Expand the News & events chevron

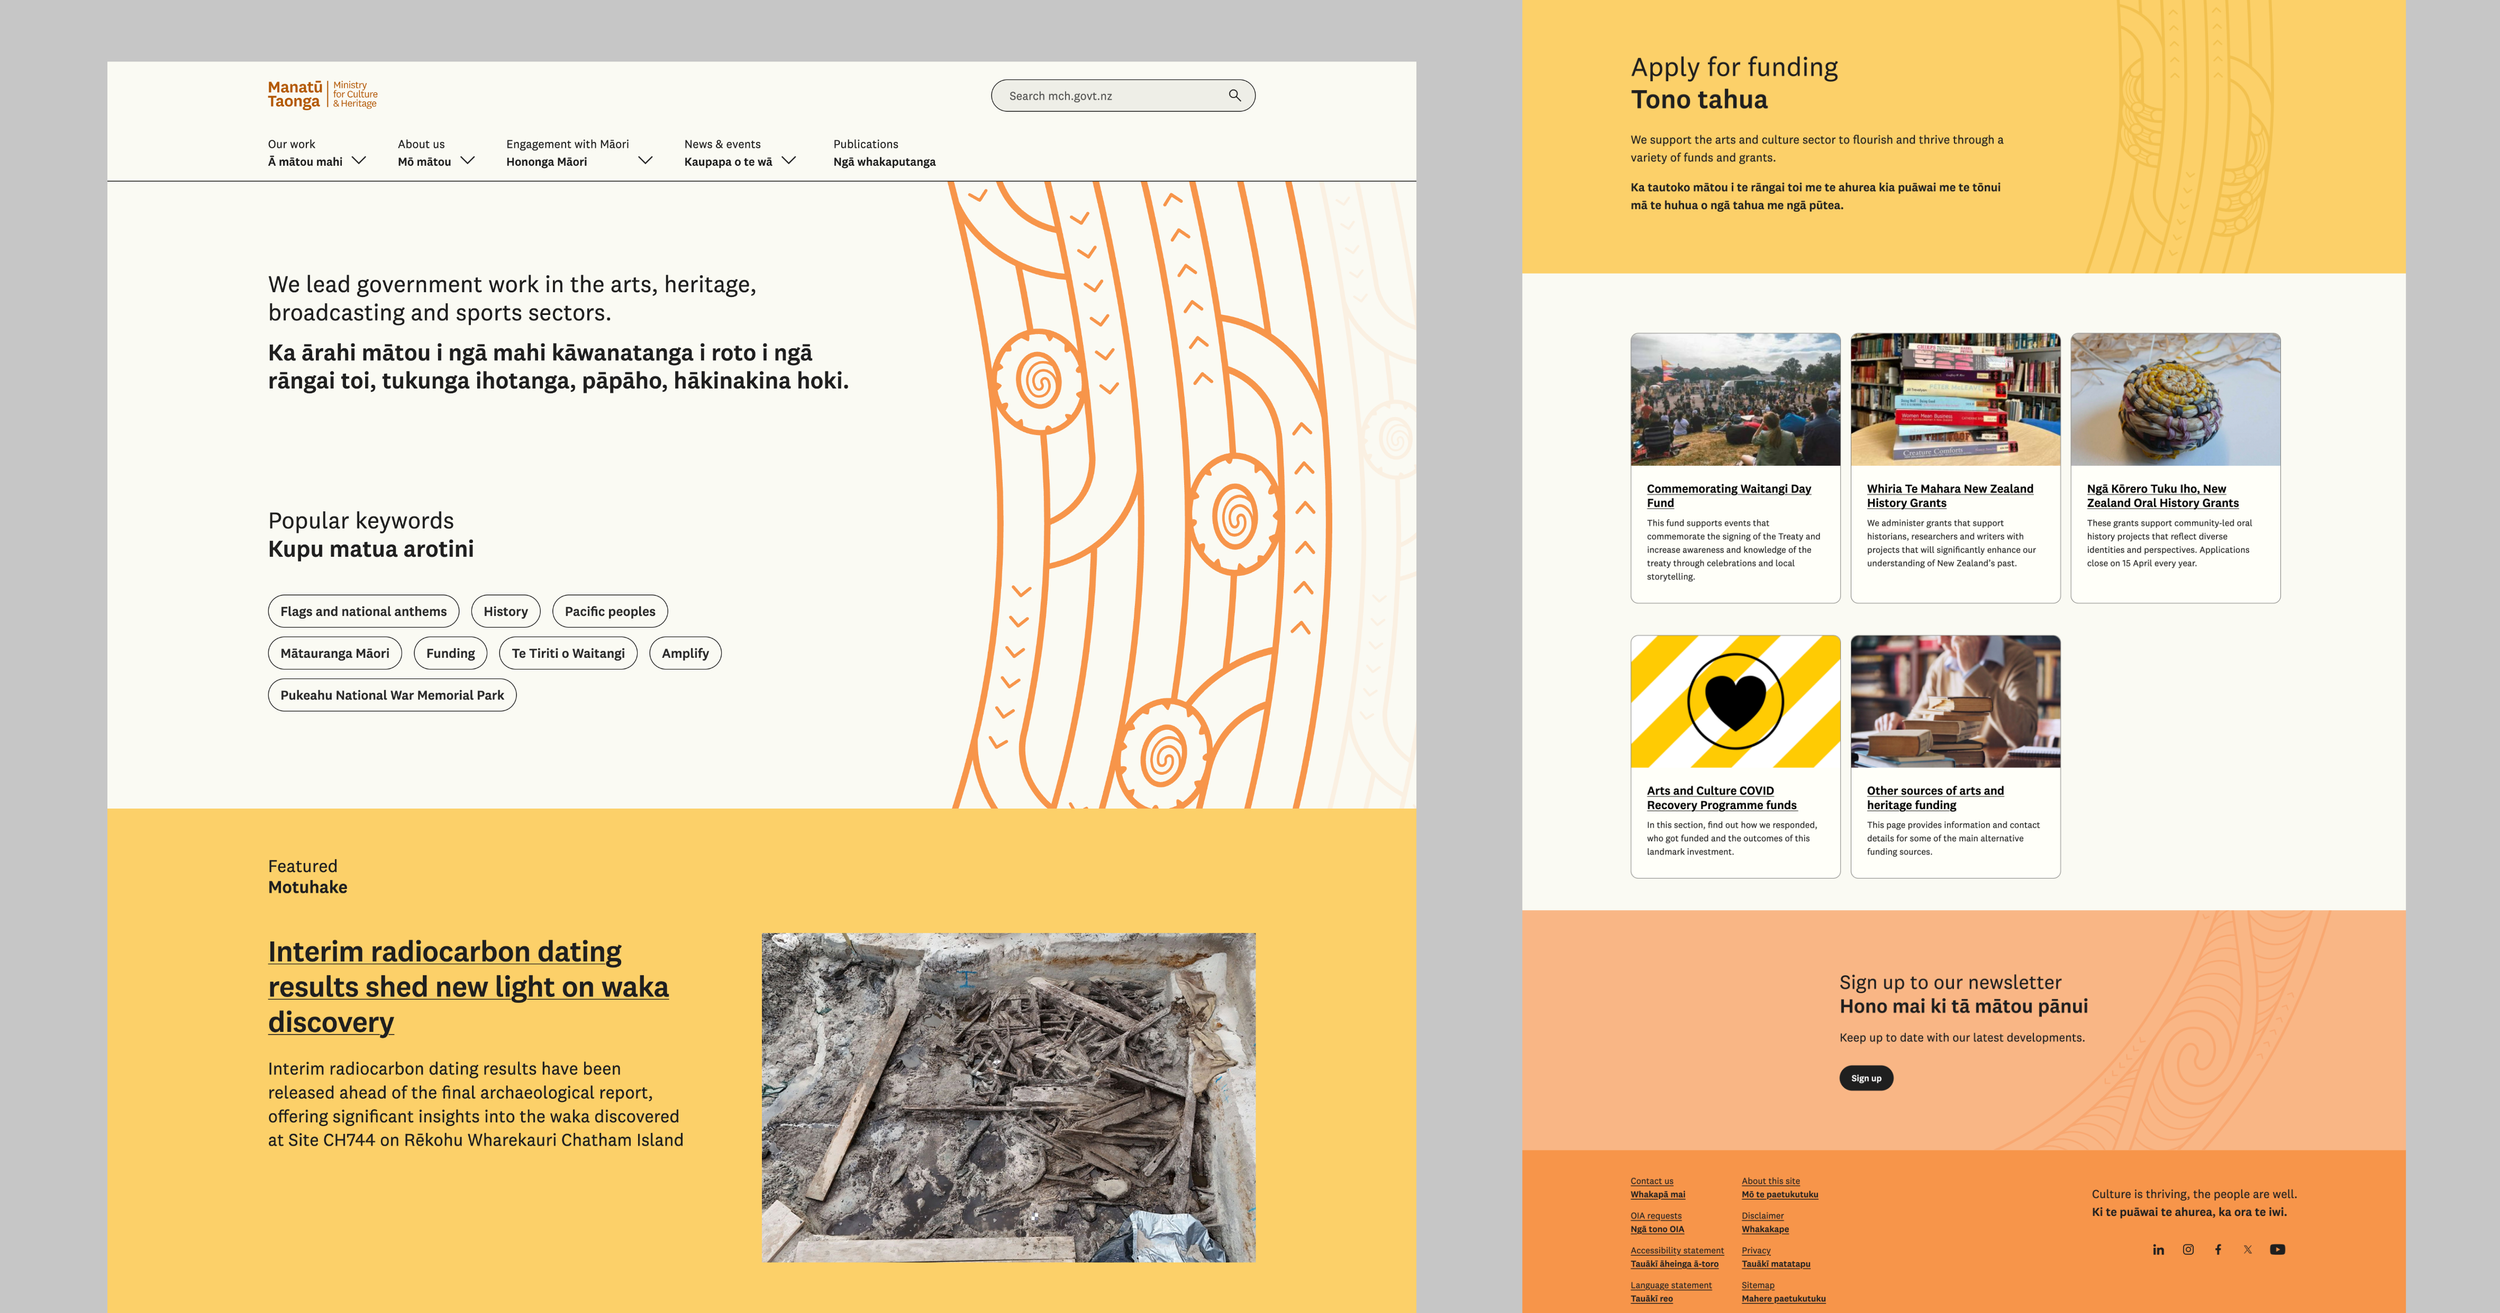789,160
